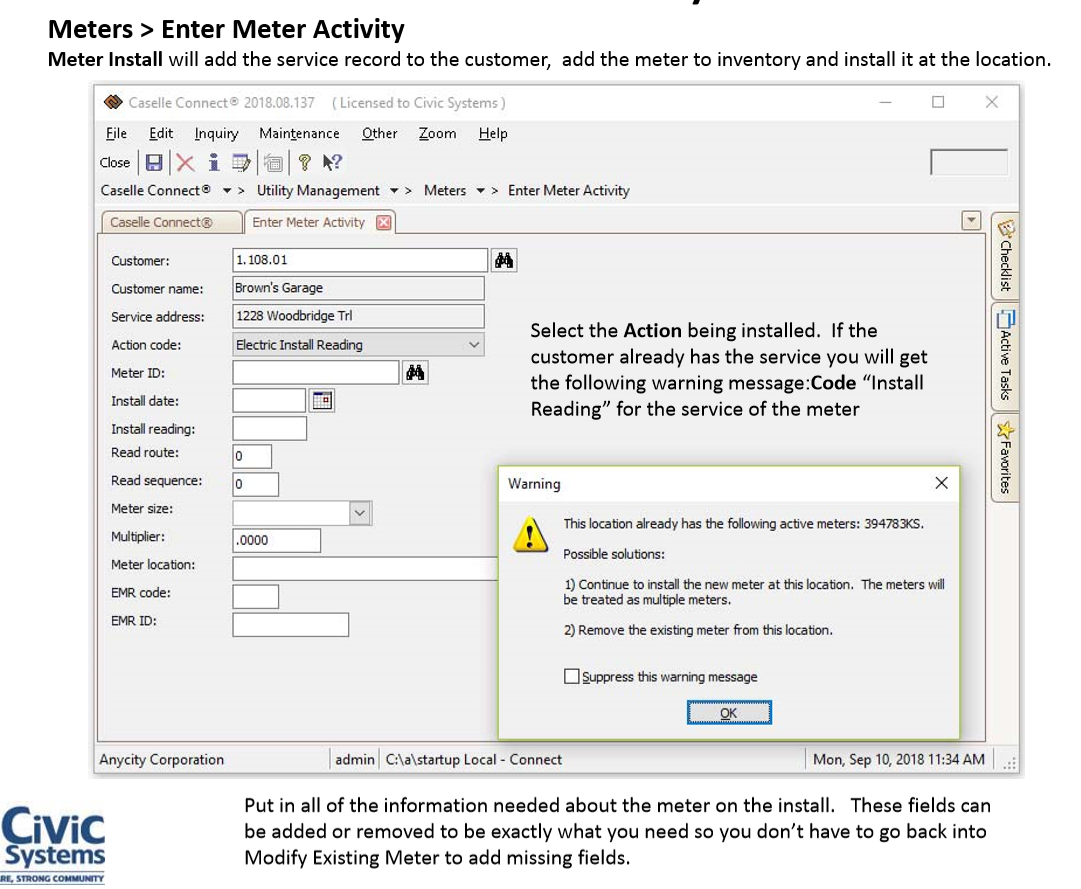The width and height of the screenshot is (1081, 889).
Task: Click the notes page toolbar icon
Action: pos(241,163)
